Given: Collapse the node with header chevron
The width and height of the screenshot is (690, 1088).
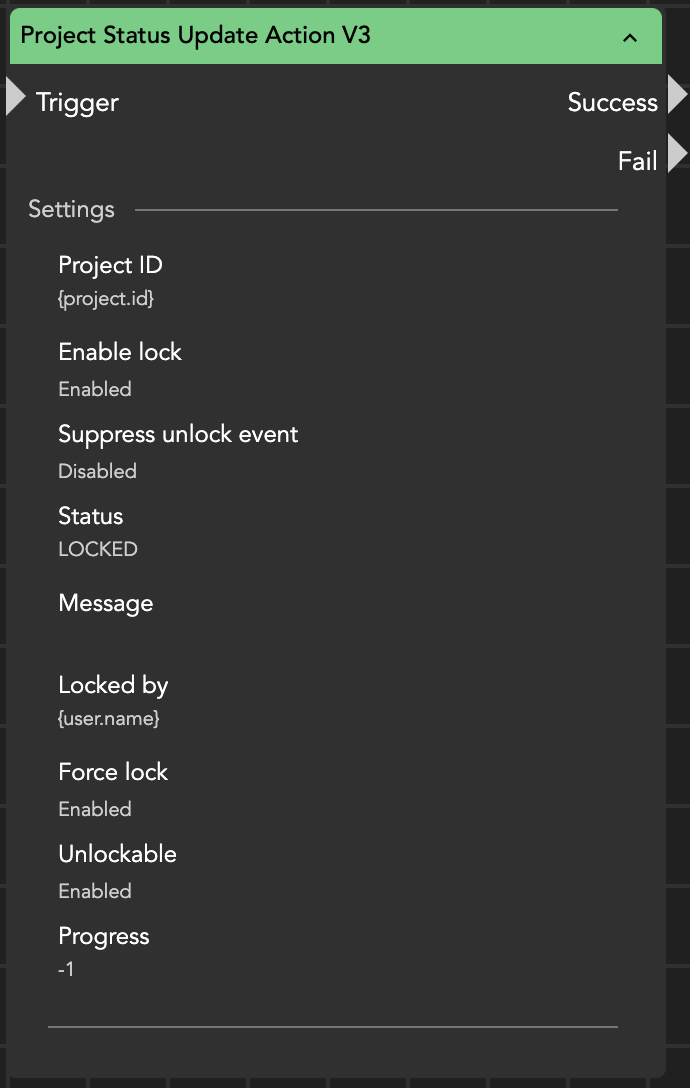Looking at the screenshot, I should point(630,38).
